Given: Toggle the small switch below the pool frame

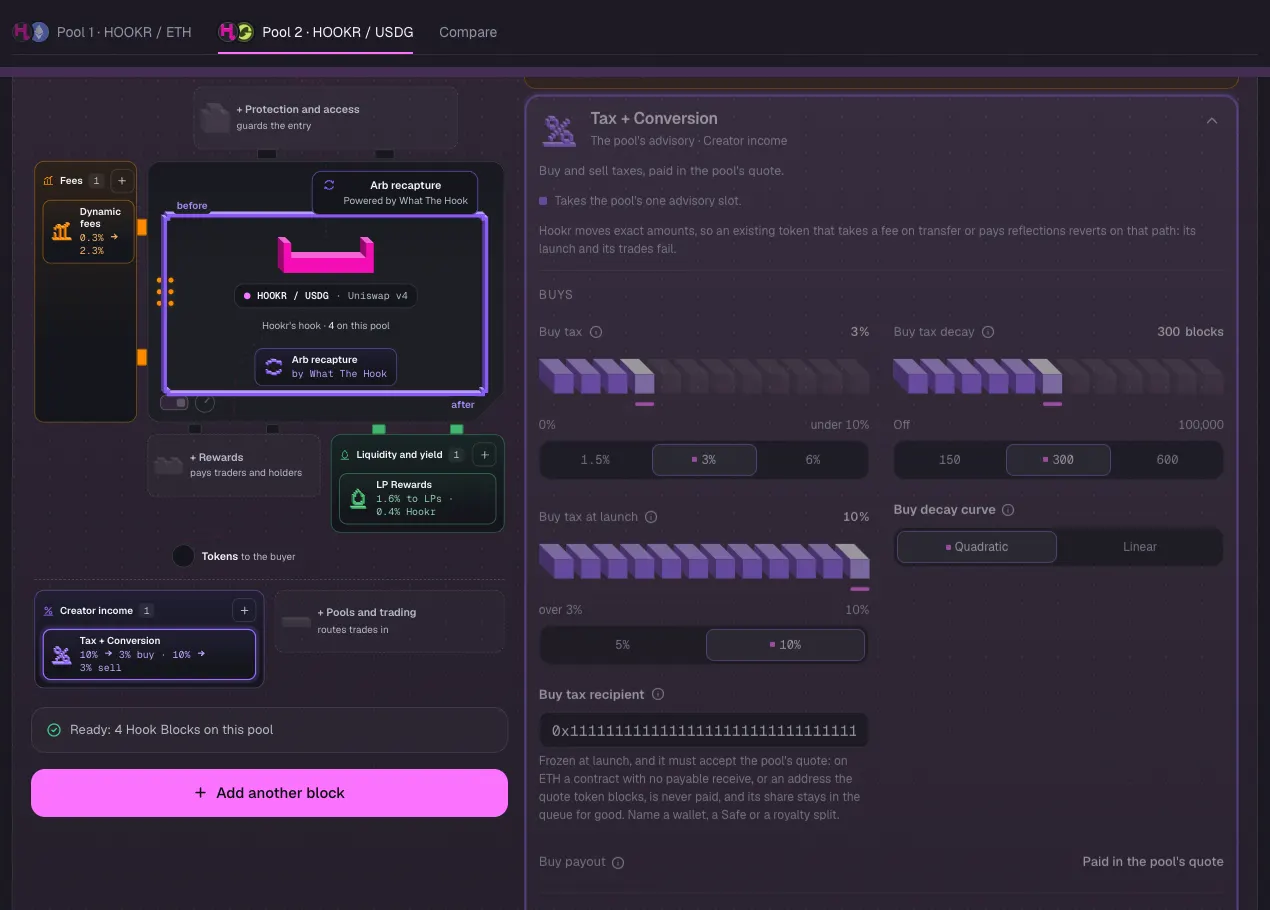Looking at the screenshot, I should click(174, 402).
